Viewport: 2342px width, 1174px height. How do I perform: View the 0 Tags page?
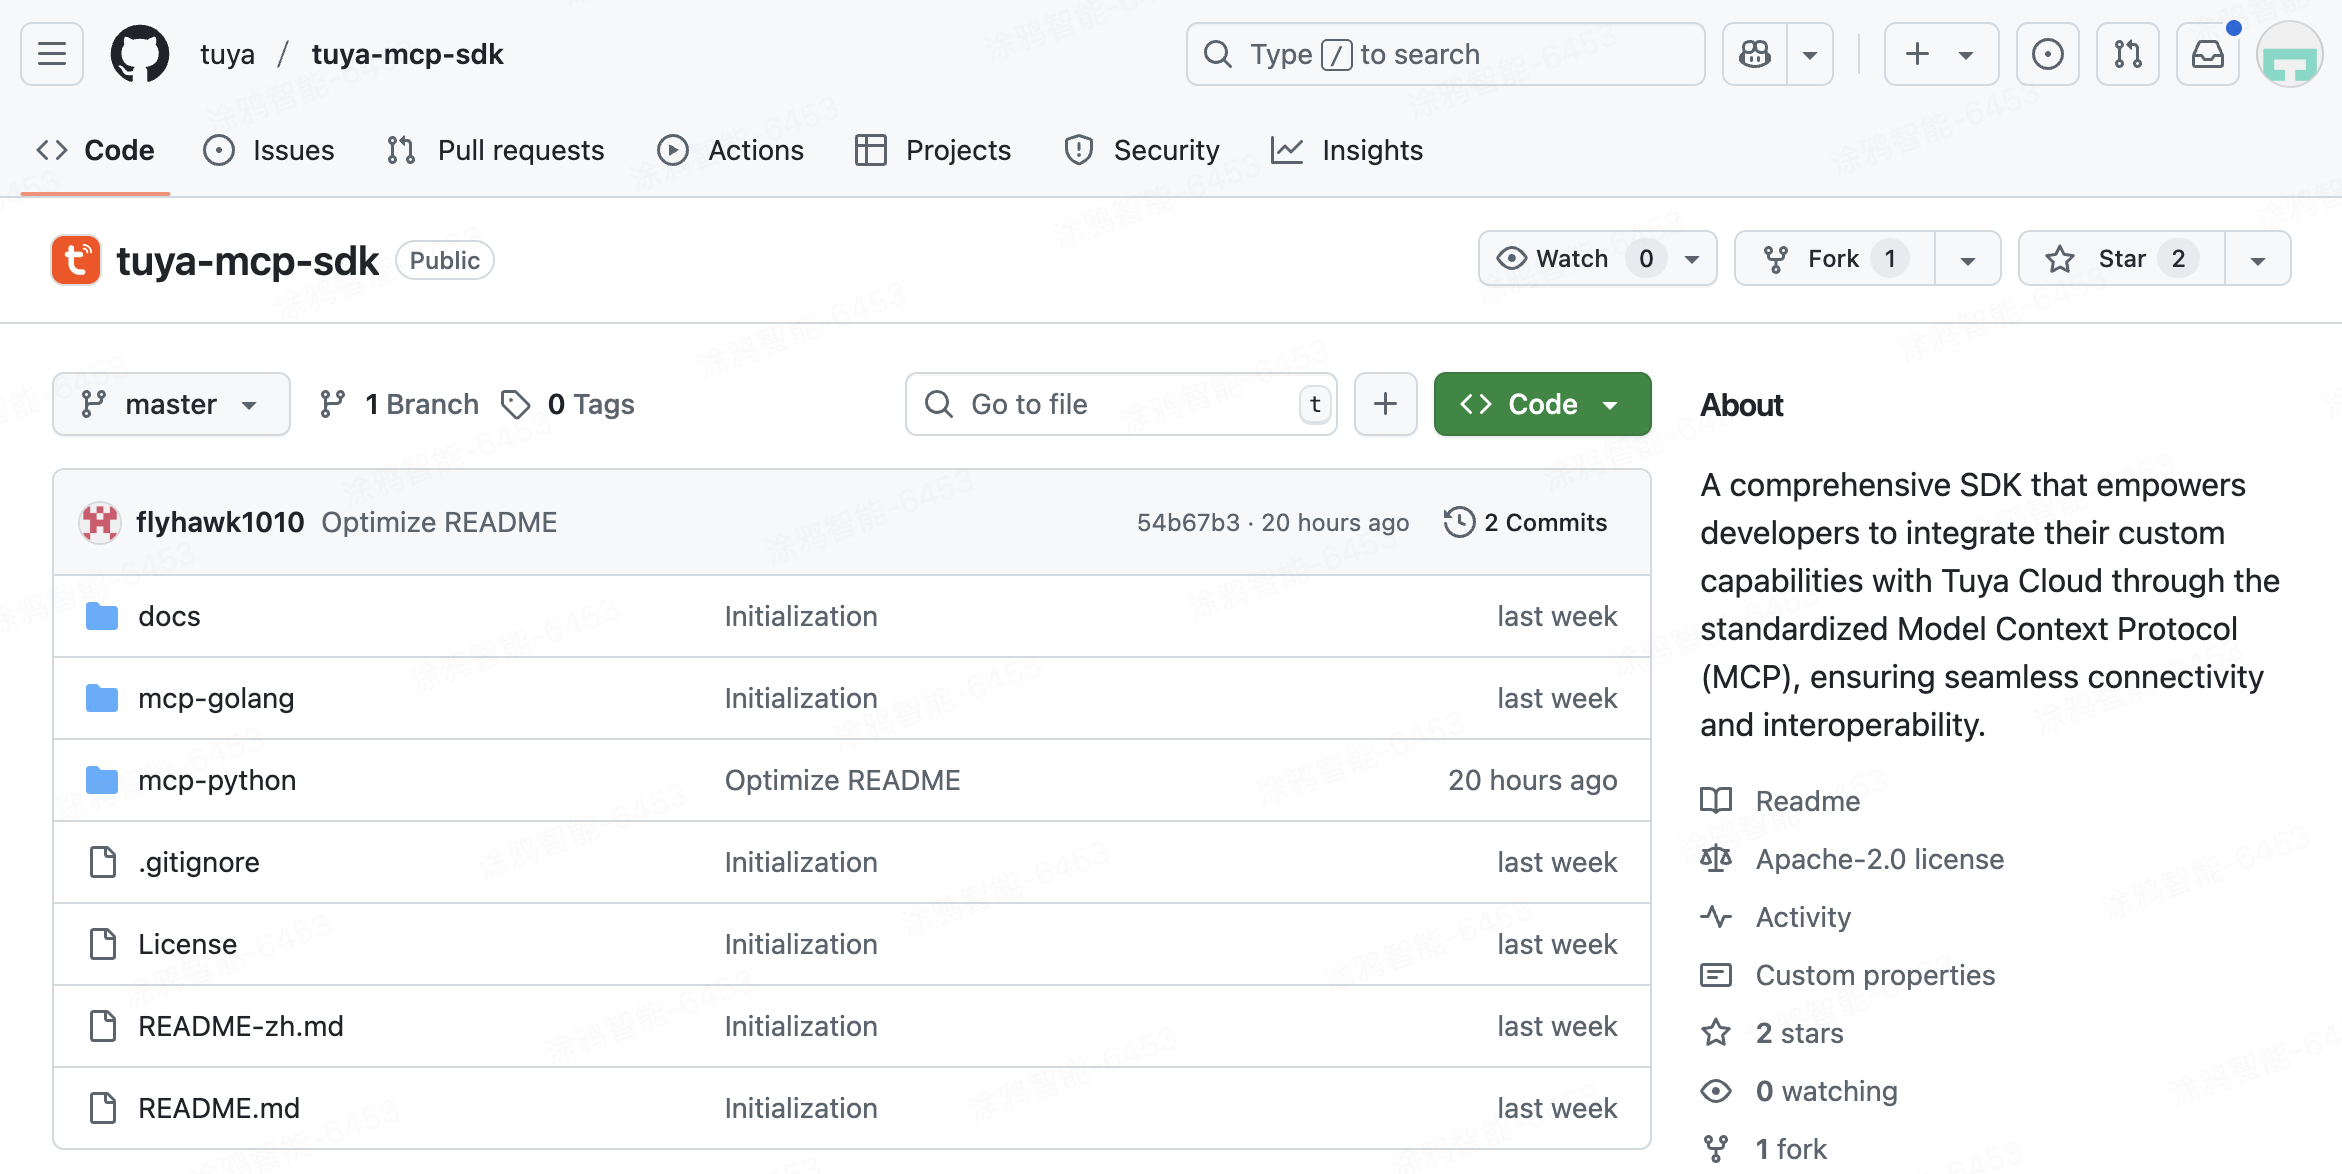tap(567, 404)
